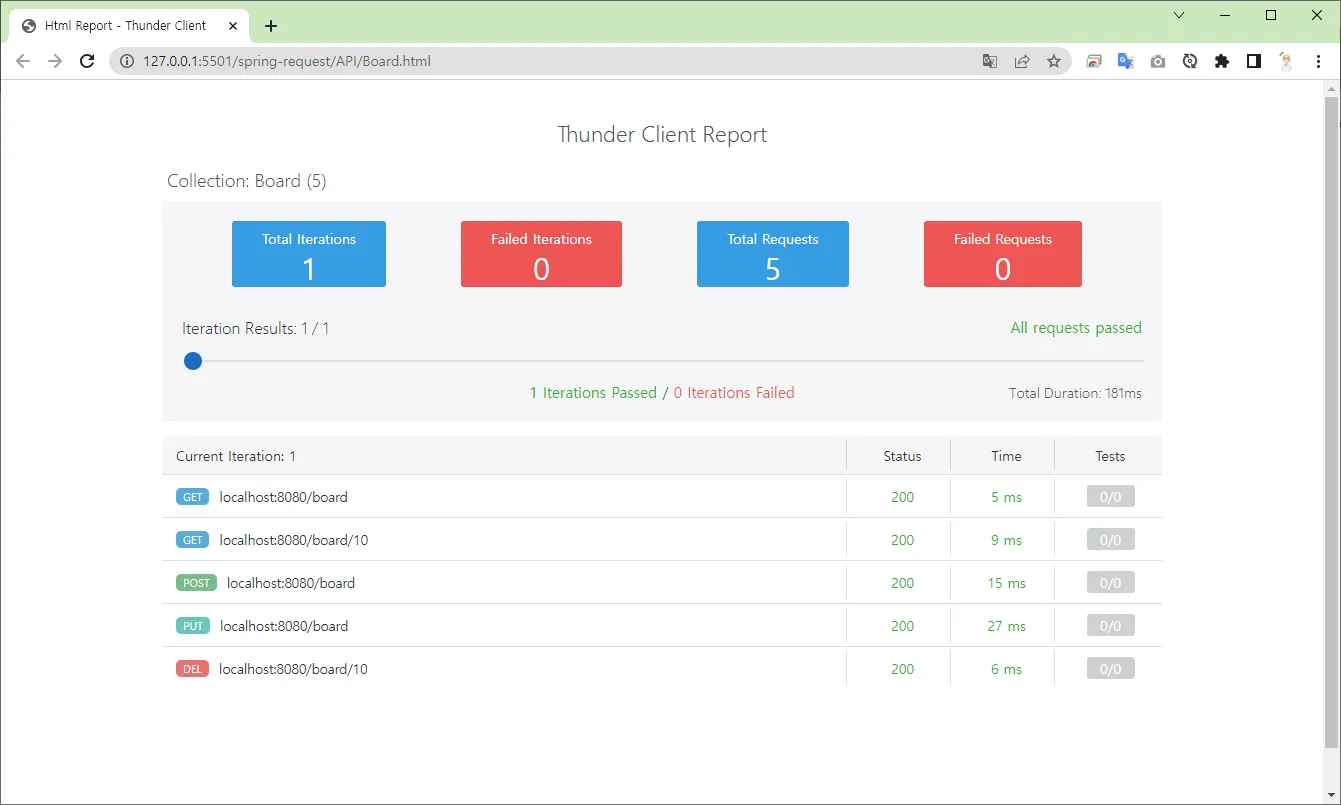View site information icon in address bar
The image size is (1341, 805).
pyautogui.click(x=127, y=61)
